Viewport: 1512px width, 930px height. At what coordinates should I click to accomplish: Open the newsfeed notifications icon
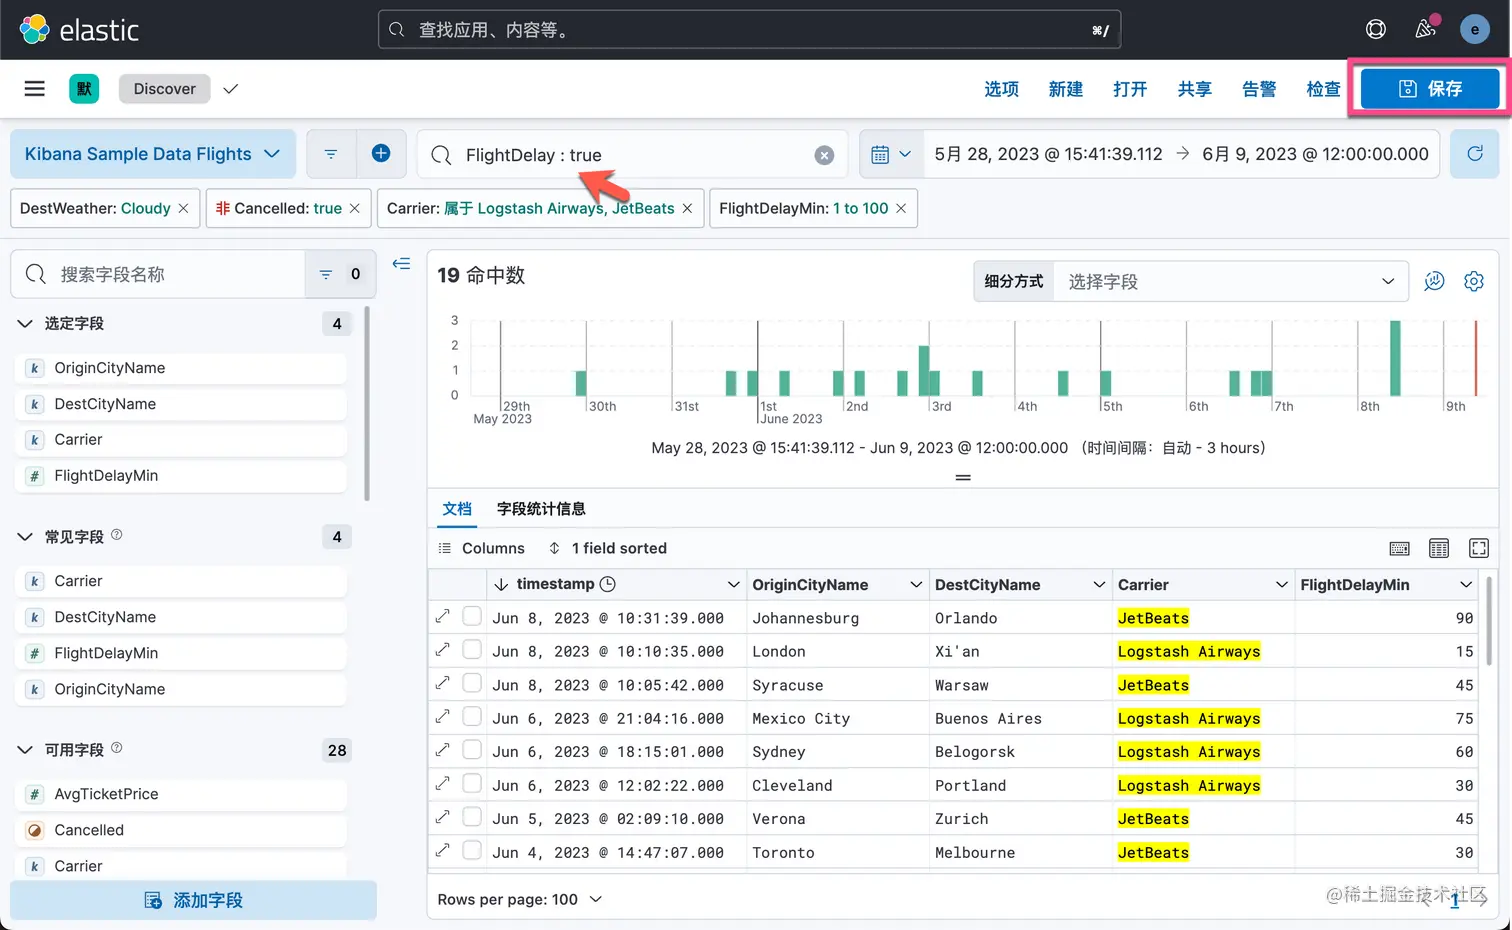(x=1426, y=28)
